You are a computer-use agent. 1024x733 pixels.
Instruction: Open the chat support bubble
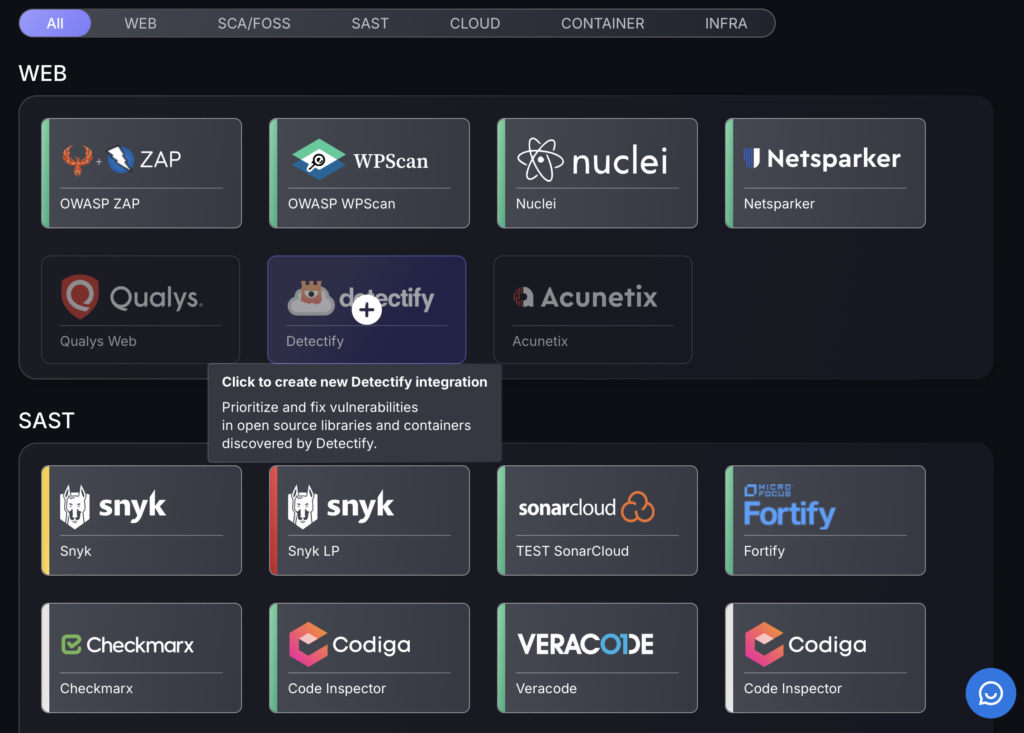(x=991, y=693)
